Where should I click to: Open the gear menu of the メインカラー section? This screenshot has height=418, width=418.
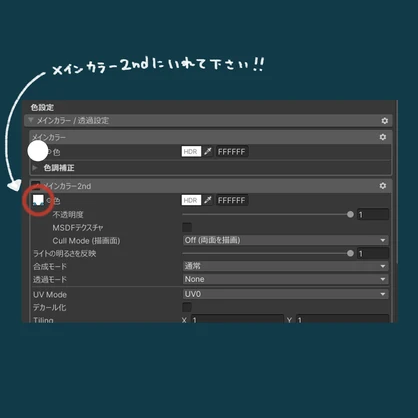383,137
